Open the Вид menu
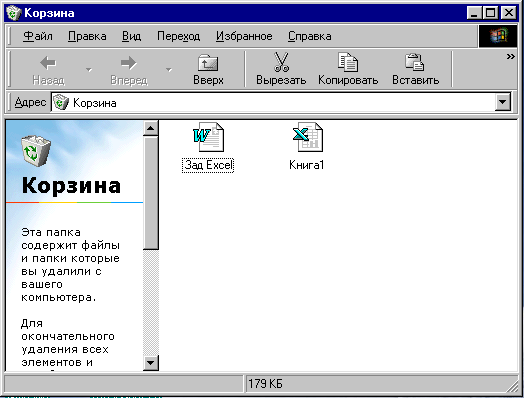 point(131,36)
